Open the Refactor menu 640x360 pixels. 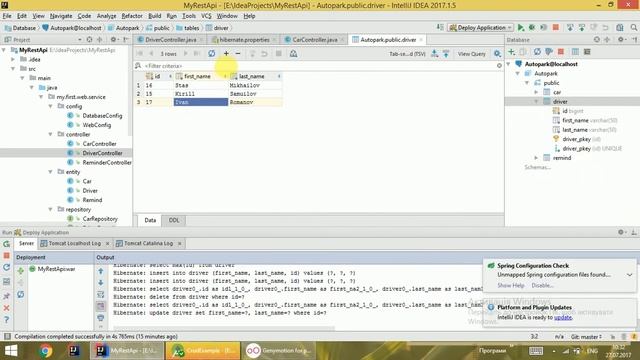pyautogui.click(x=132, y=16)
